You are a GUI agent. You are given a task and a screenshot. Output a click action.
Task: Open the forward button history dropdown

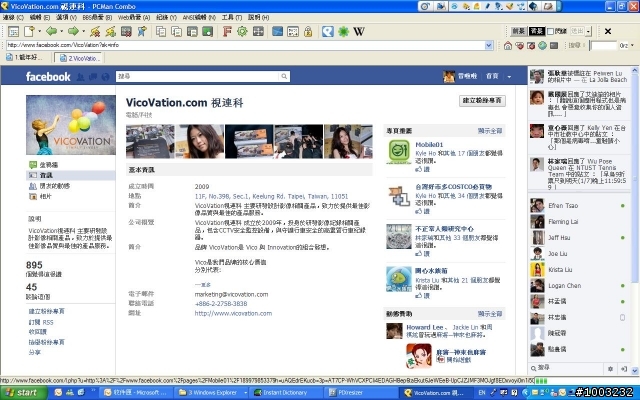click(84, 31)
